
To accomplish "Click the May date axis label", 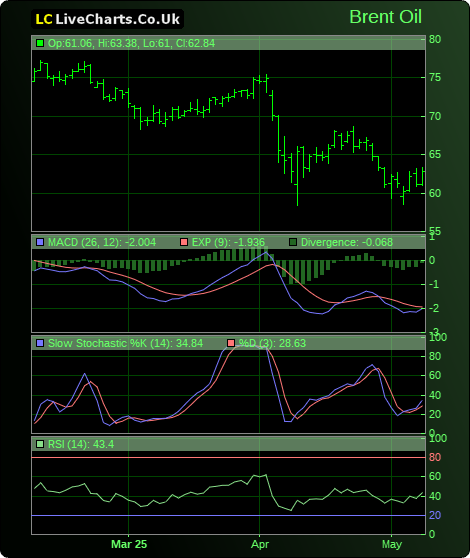I will coord(392,544).
